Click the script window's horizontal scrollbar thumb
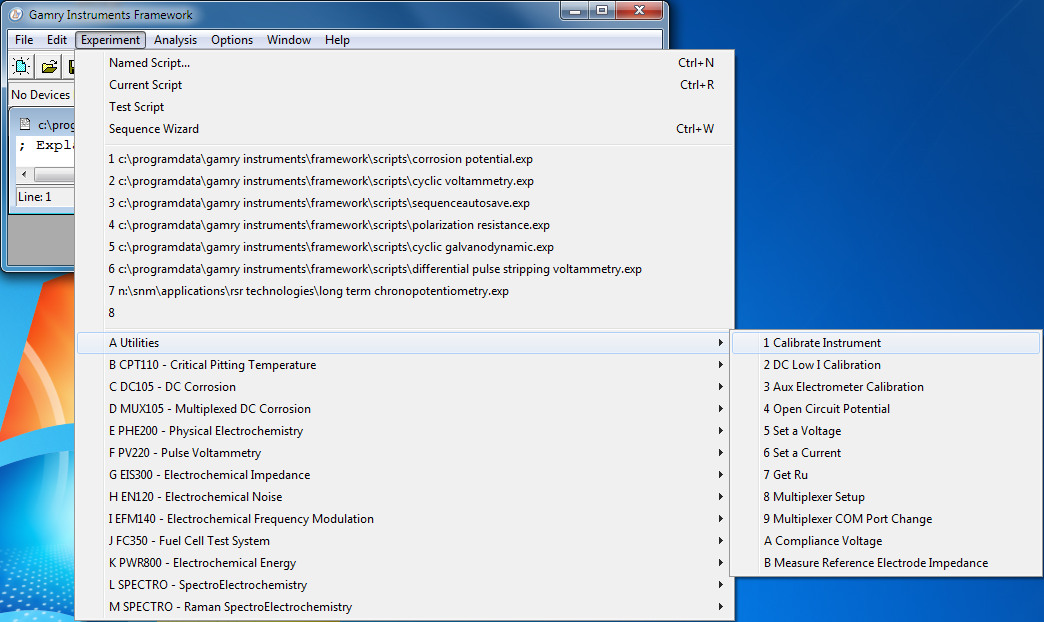The width and height of the screenshot is (1044, 622). point(55,174)
